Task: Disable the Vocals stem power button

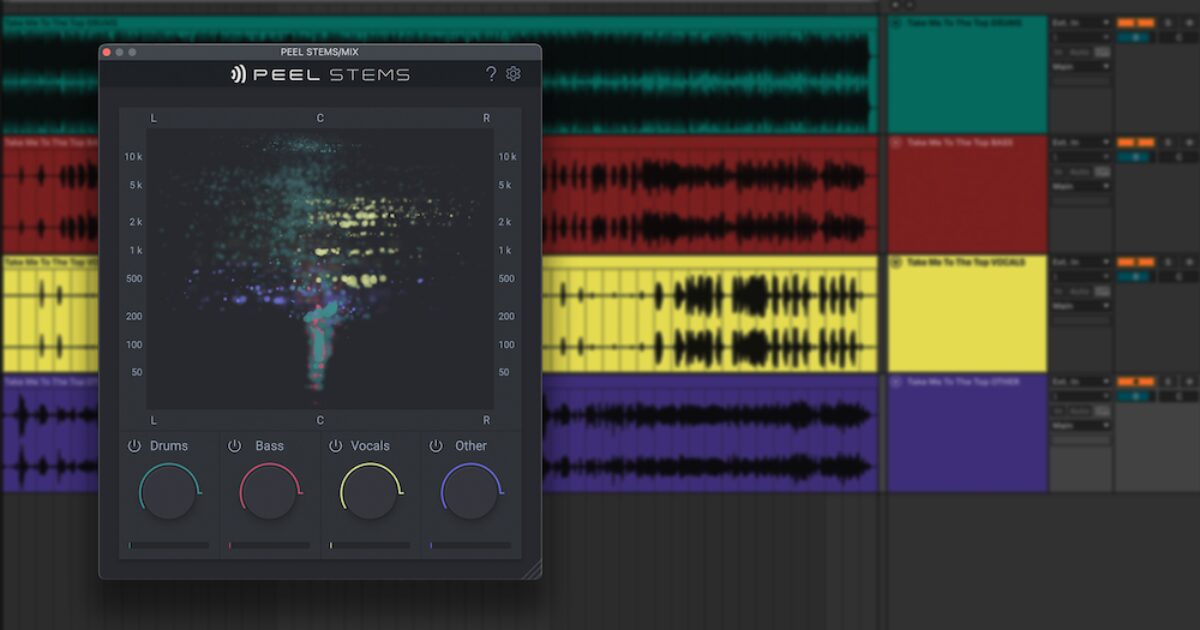Action: 336,446
